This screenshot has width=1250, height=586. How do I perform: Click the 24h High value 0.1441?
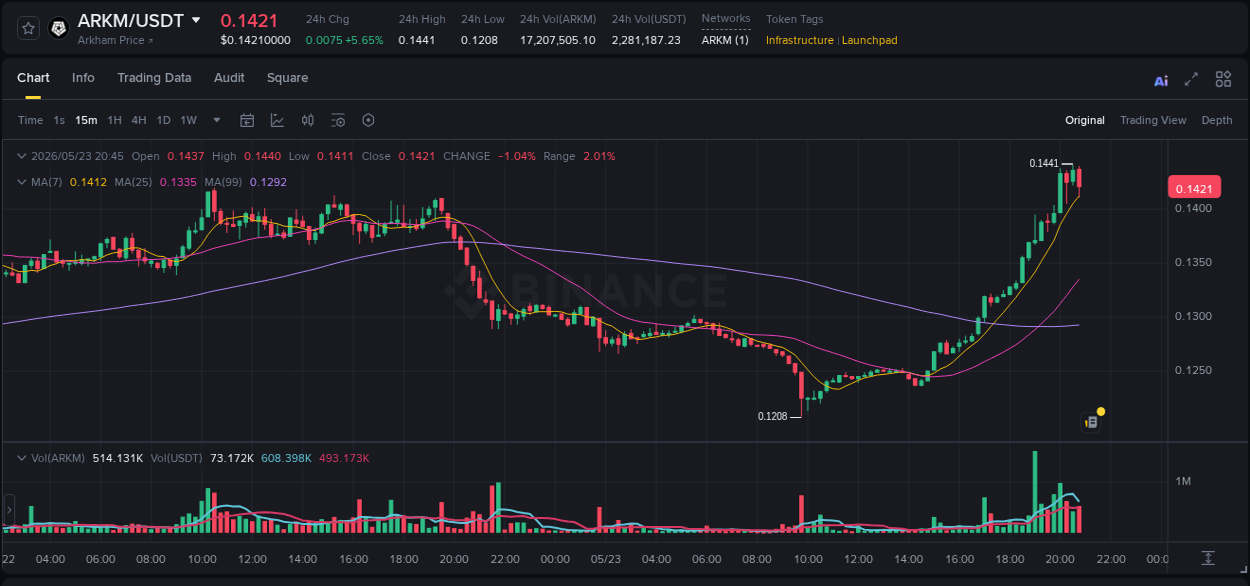coord(416,40)
